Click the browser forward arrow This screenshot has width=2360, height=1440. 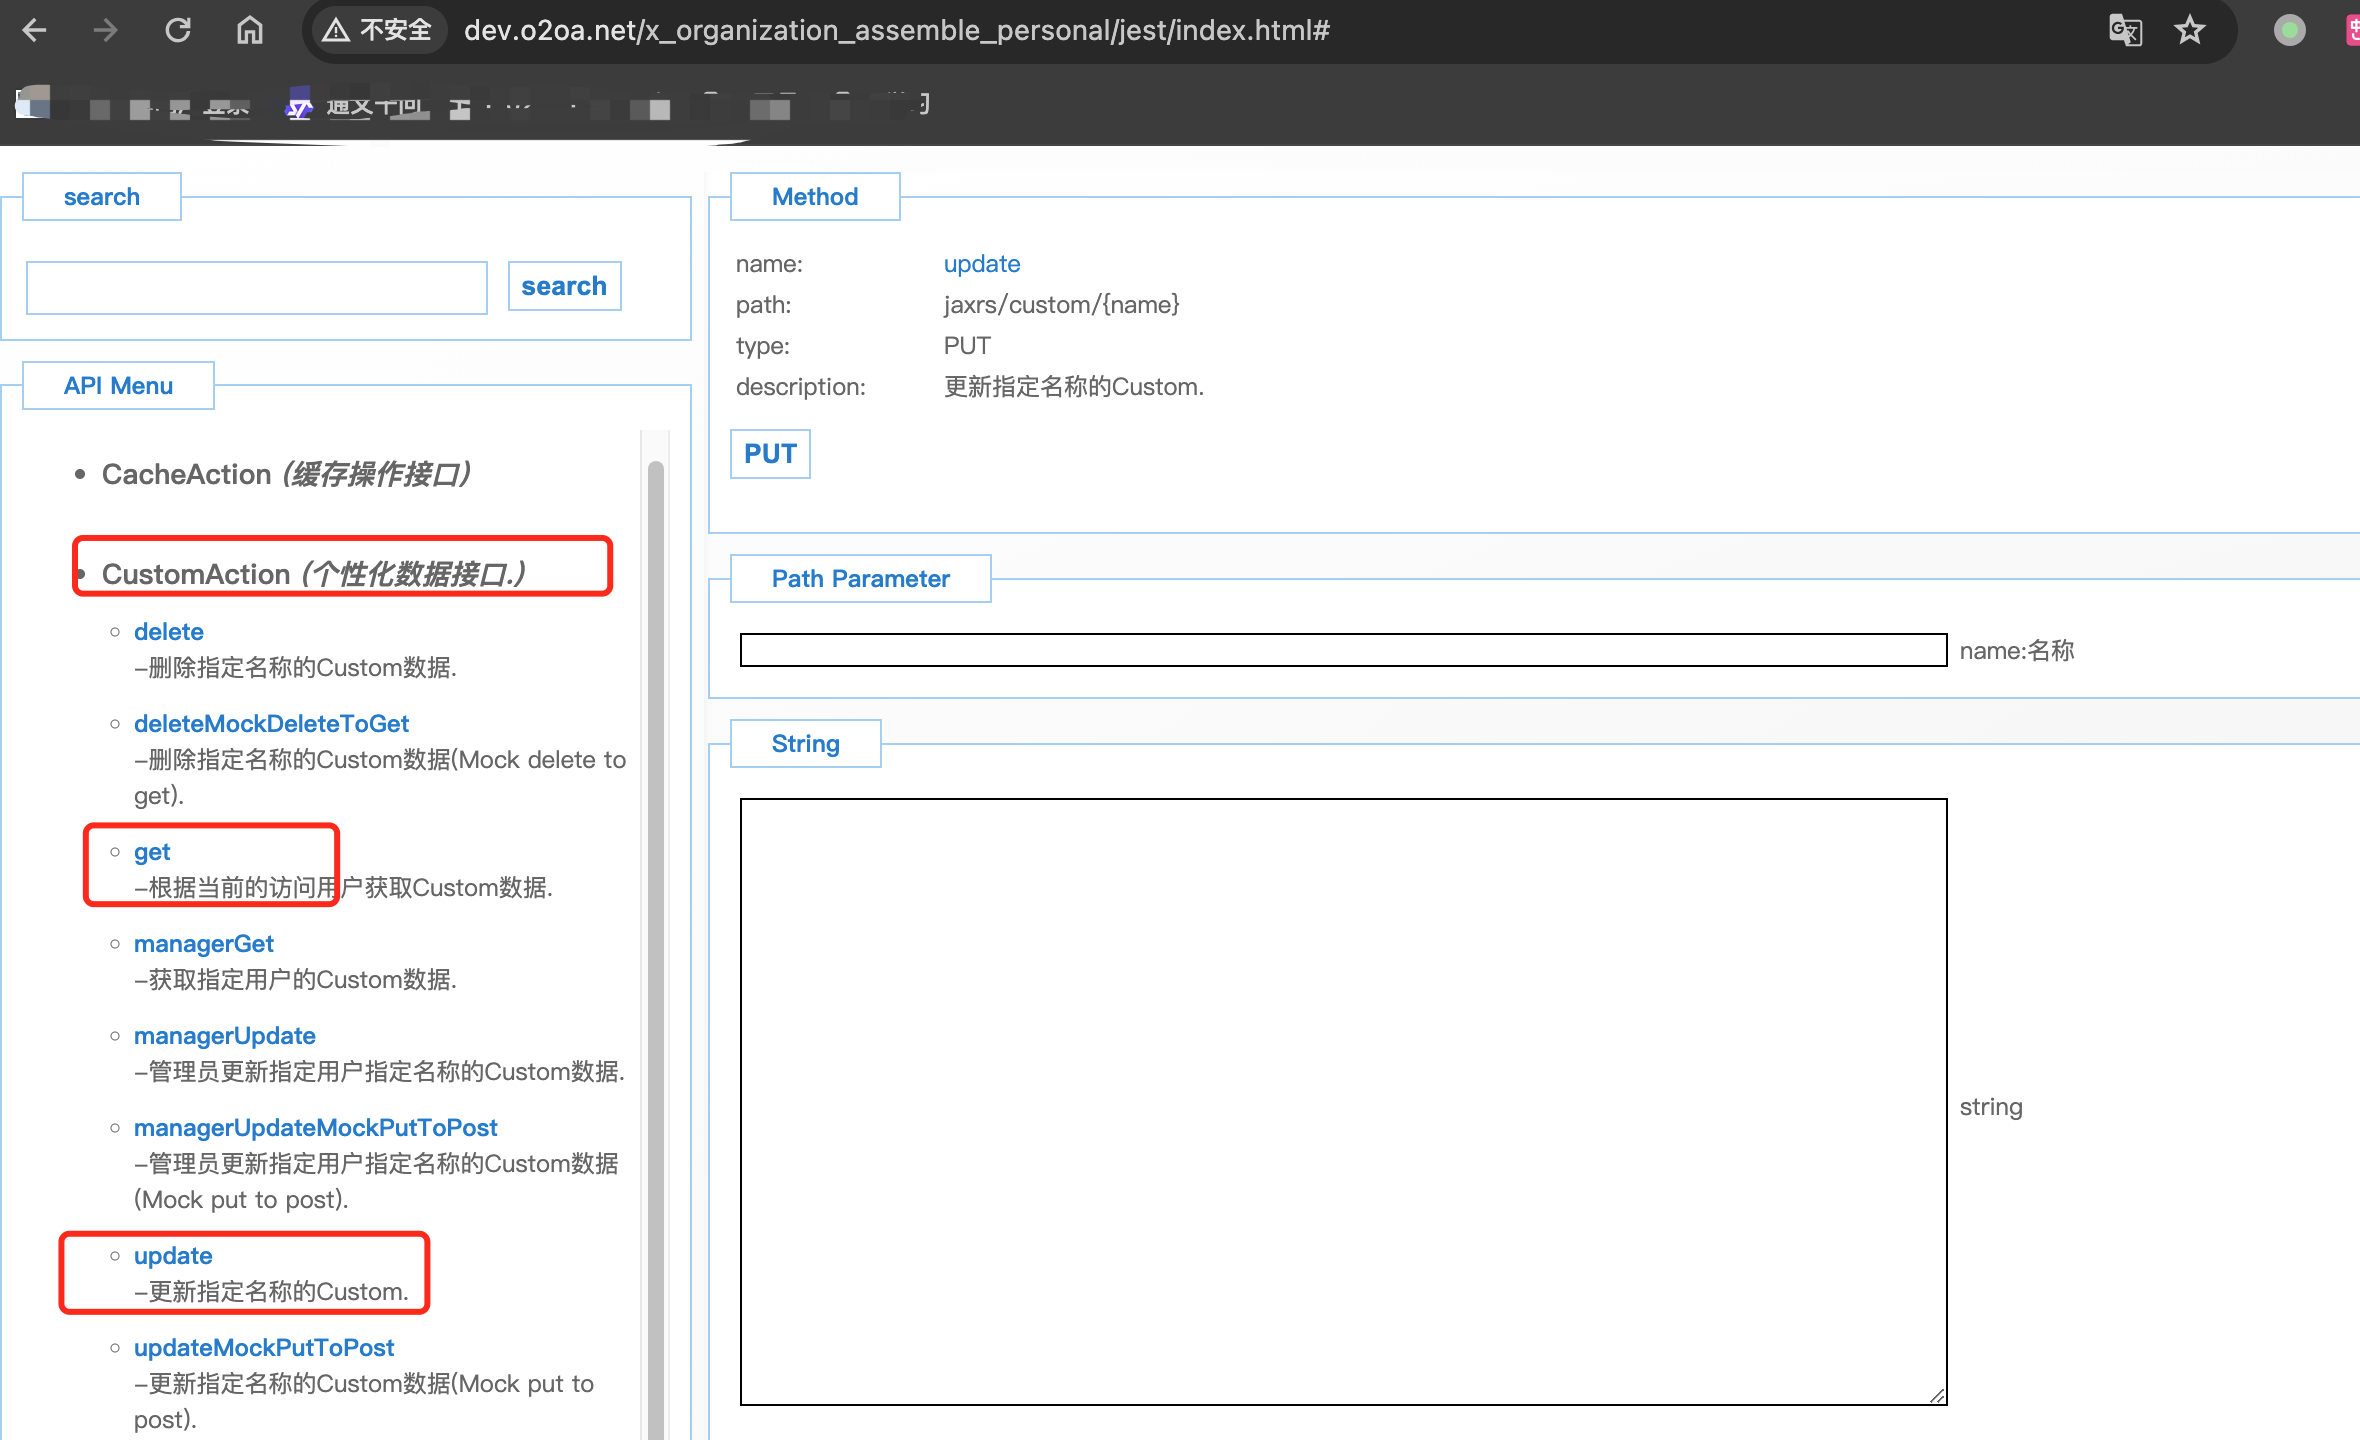(x=105, y=30)
